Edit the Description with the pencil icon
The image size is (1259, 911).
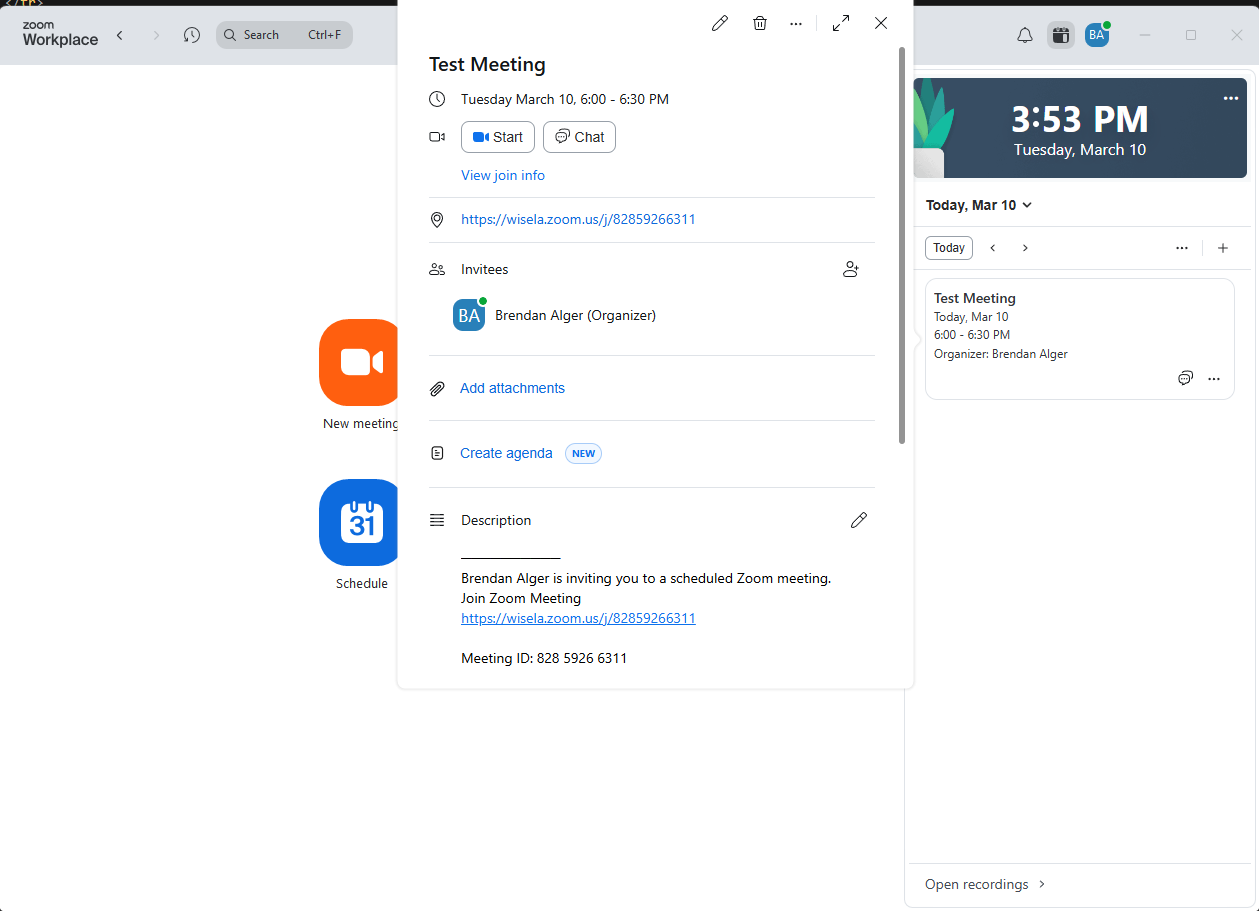pos(859,520)
